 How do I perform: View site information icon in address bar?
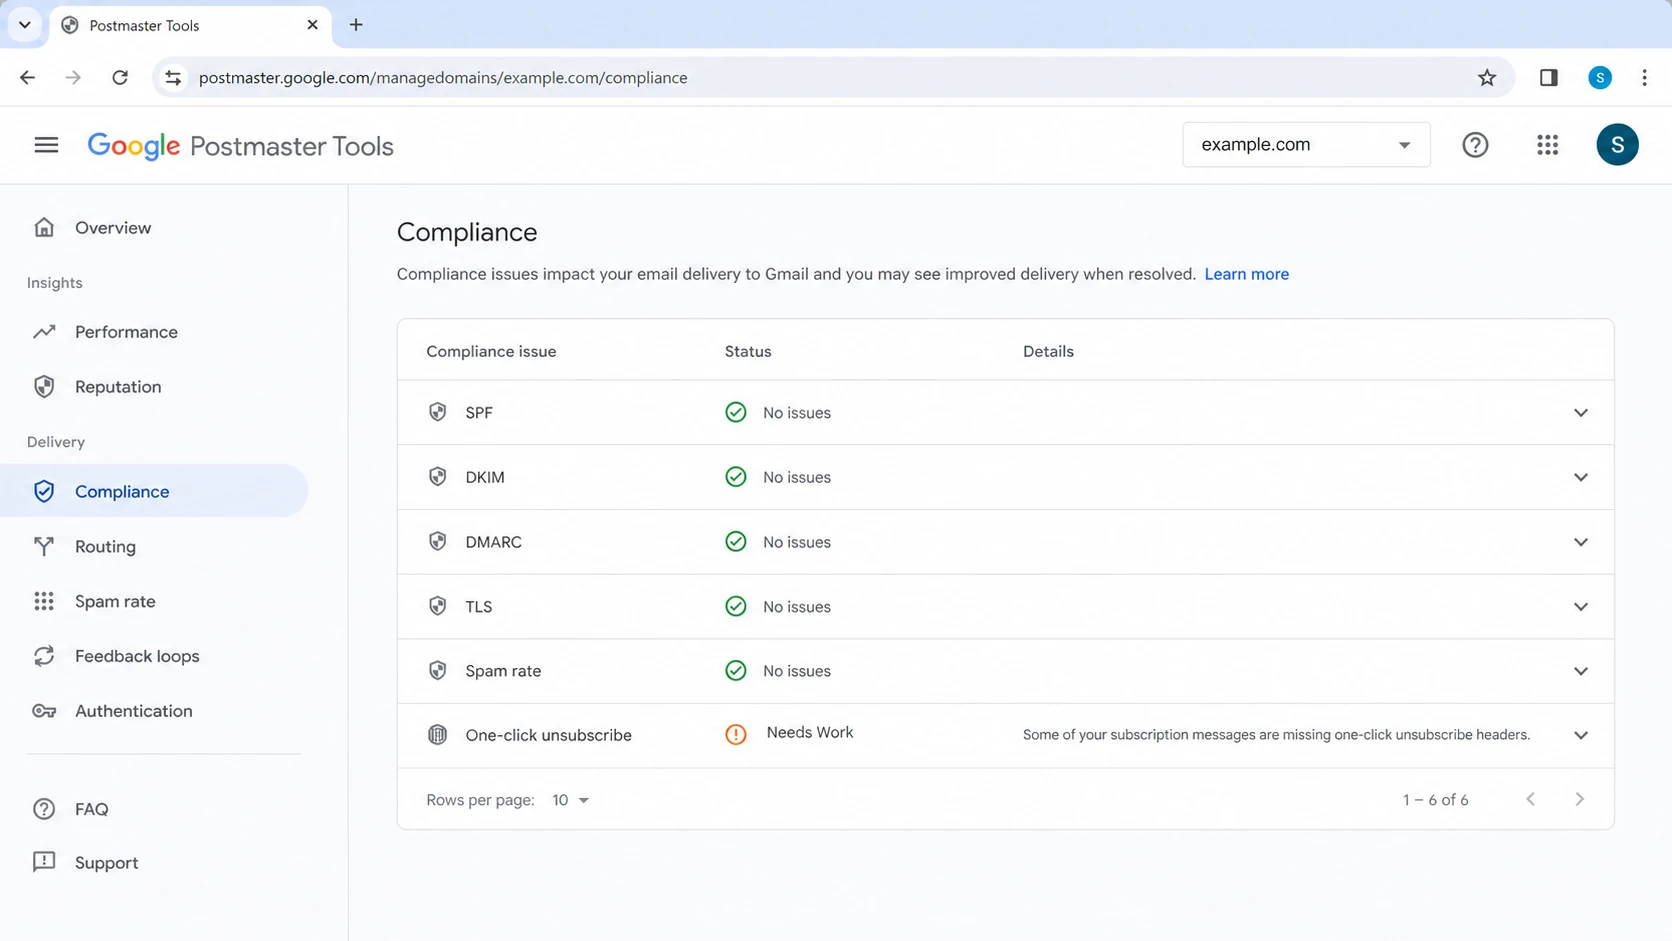pos(173,78)
